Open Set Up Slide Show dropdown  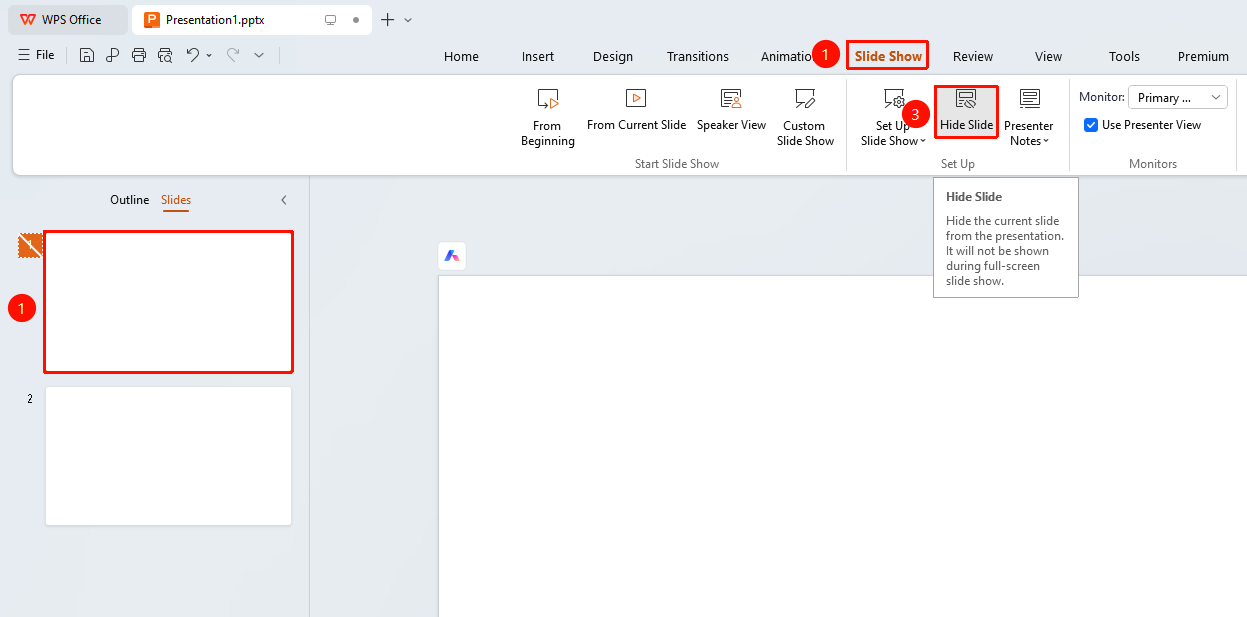coord(893,118)
